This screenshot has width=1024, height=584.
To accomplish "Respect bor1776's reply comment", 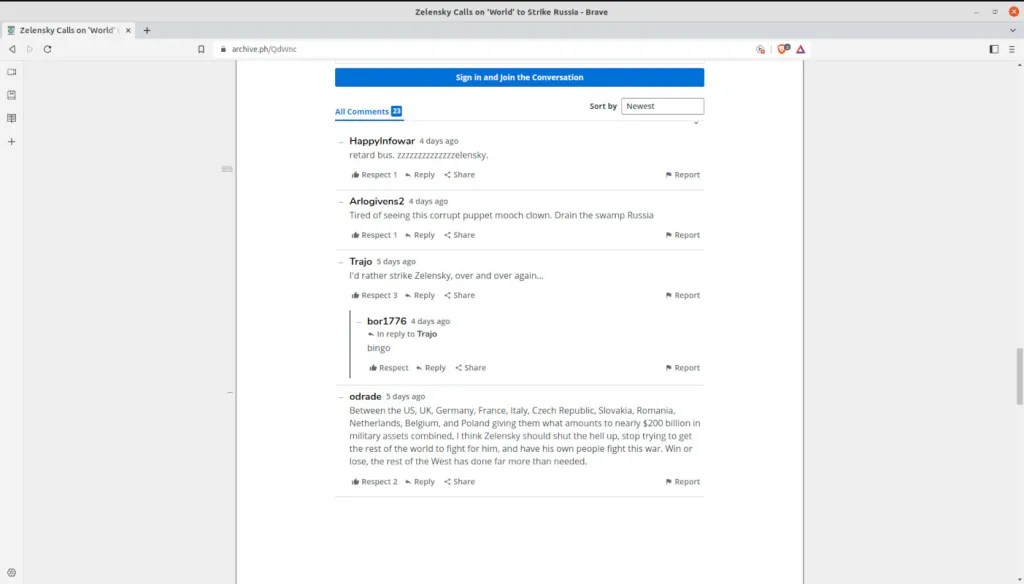I will (389, 368).
